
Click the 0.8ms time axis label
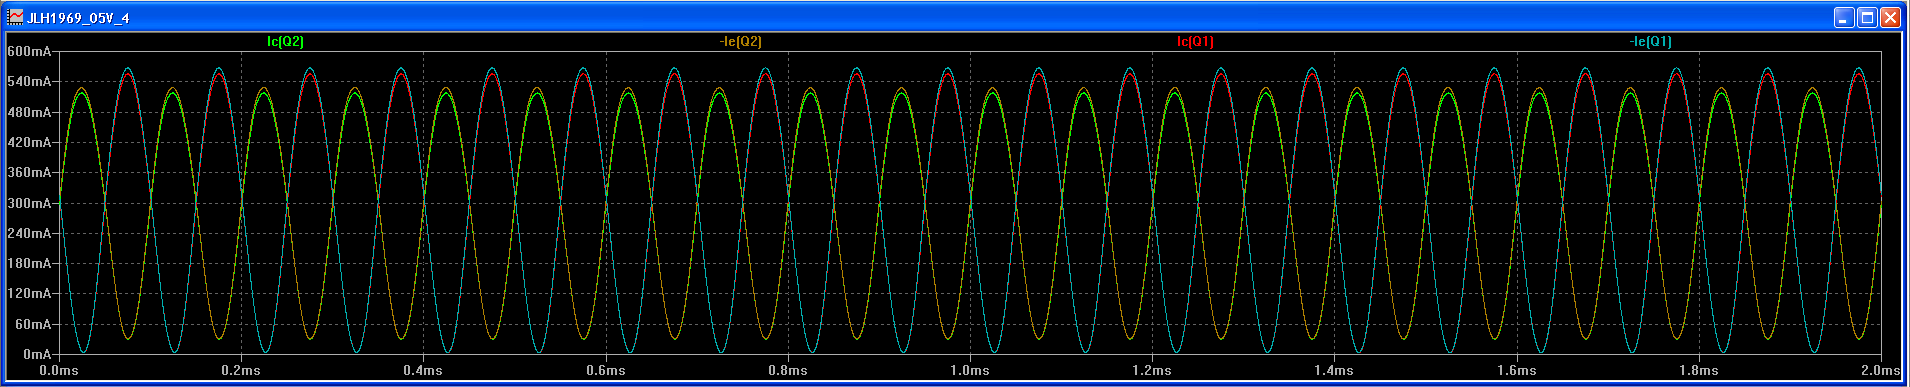(x=788, y=371)
